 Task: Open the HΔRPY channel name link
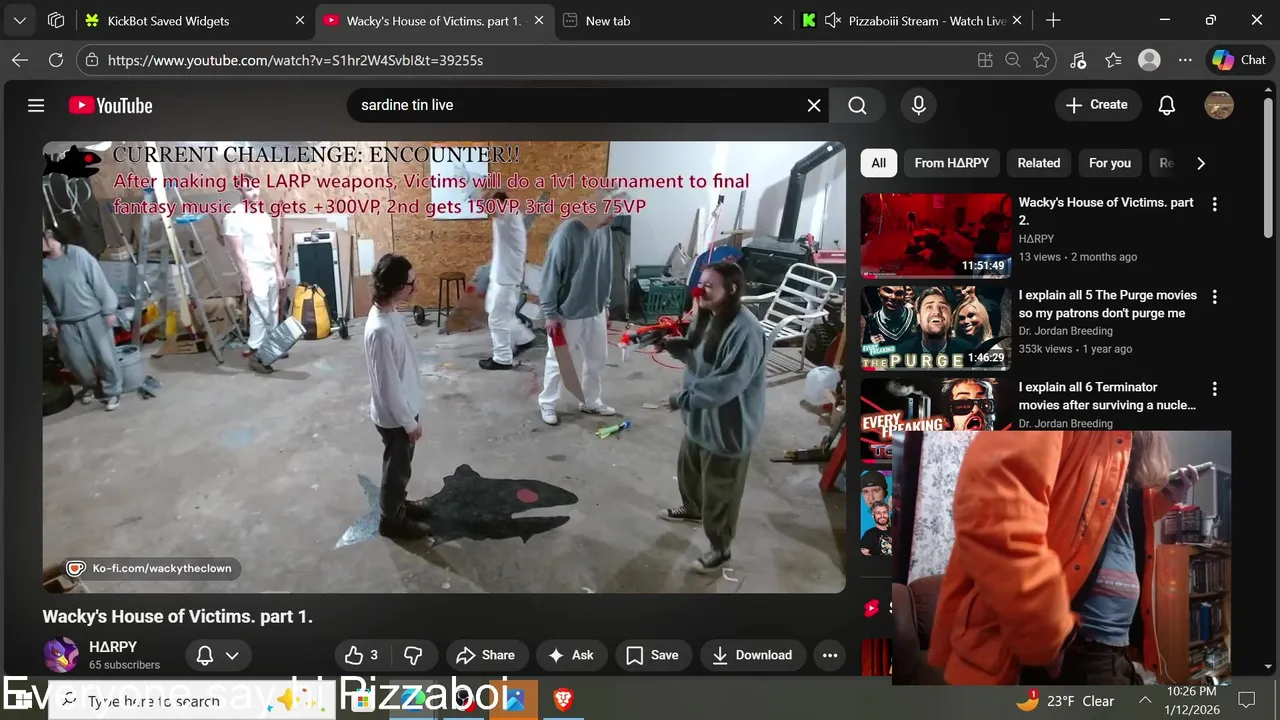click(x=113, y=647)
